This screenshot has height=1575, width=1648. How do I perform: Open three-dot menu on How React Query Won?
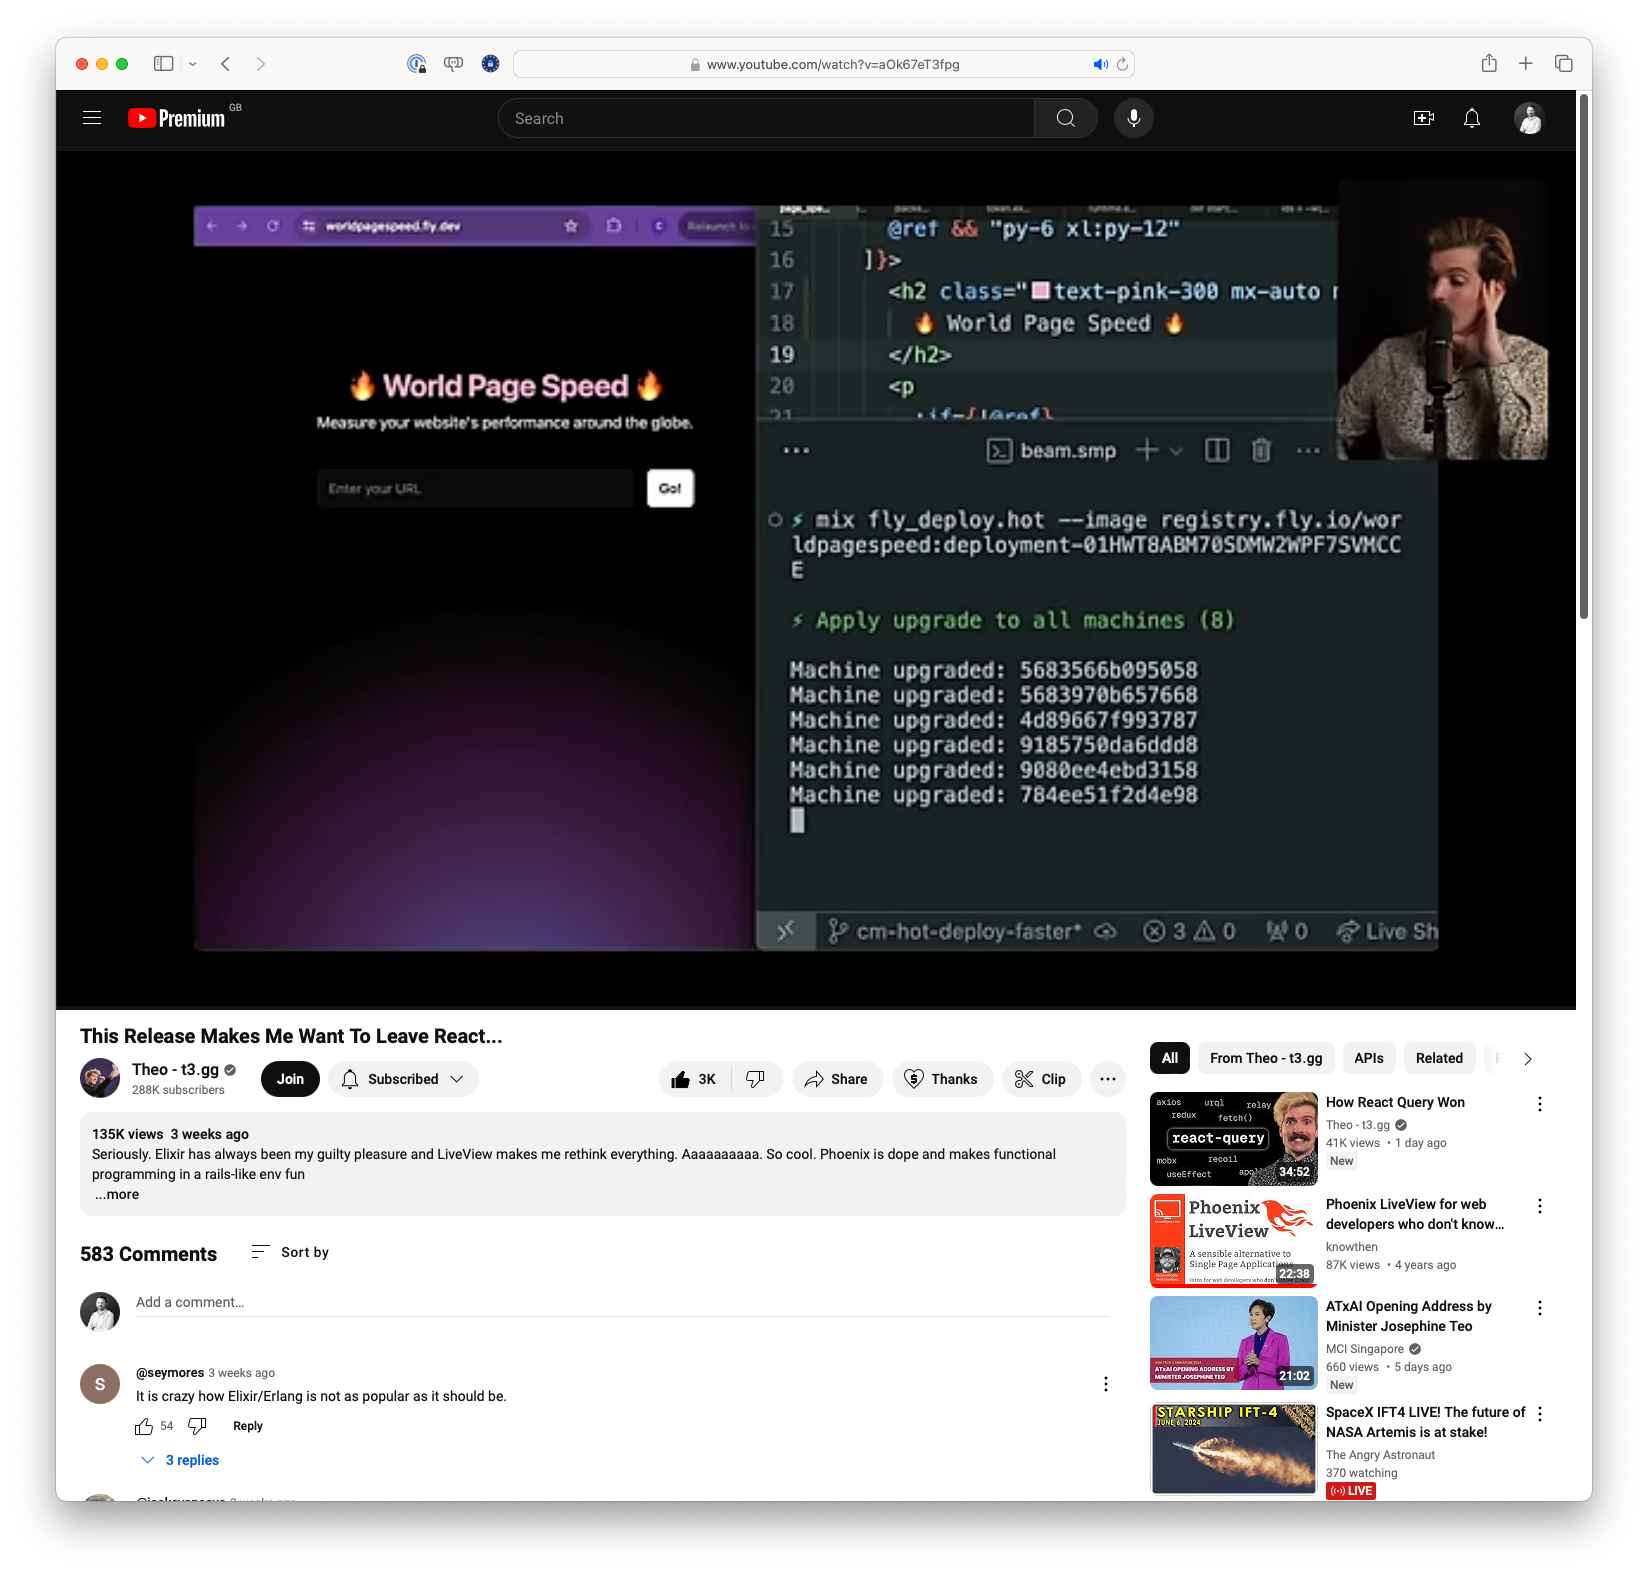[1539, 1104]
